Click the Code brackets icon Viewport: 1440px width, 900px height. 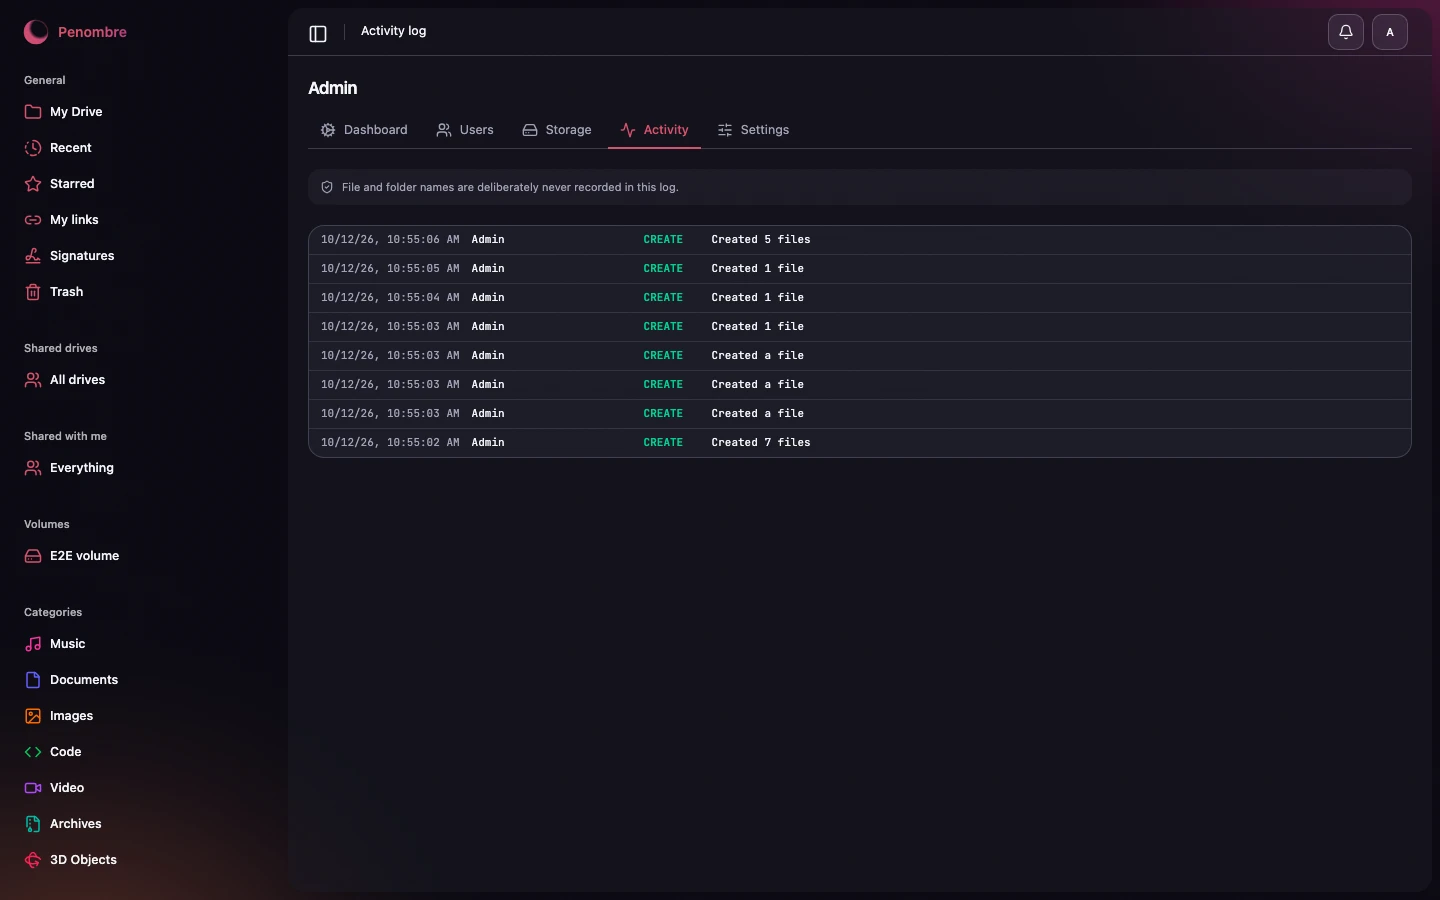33,752
